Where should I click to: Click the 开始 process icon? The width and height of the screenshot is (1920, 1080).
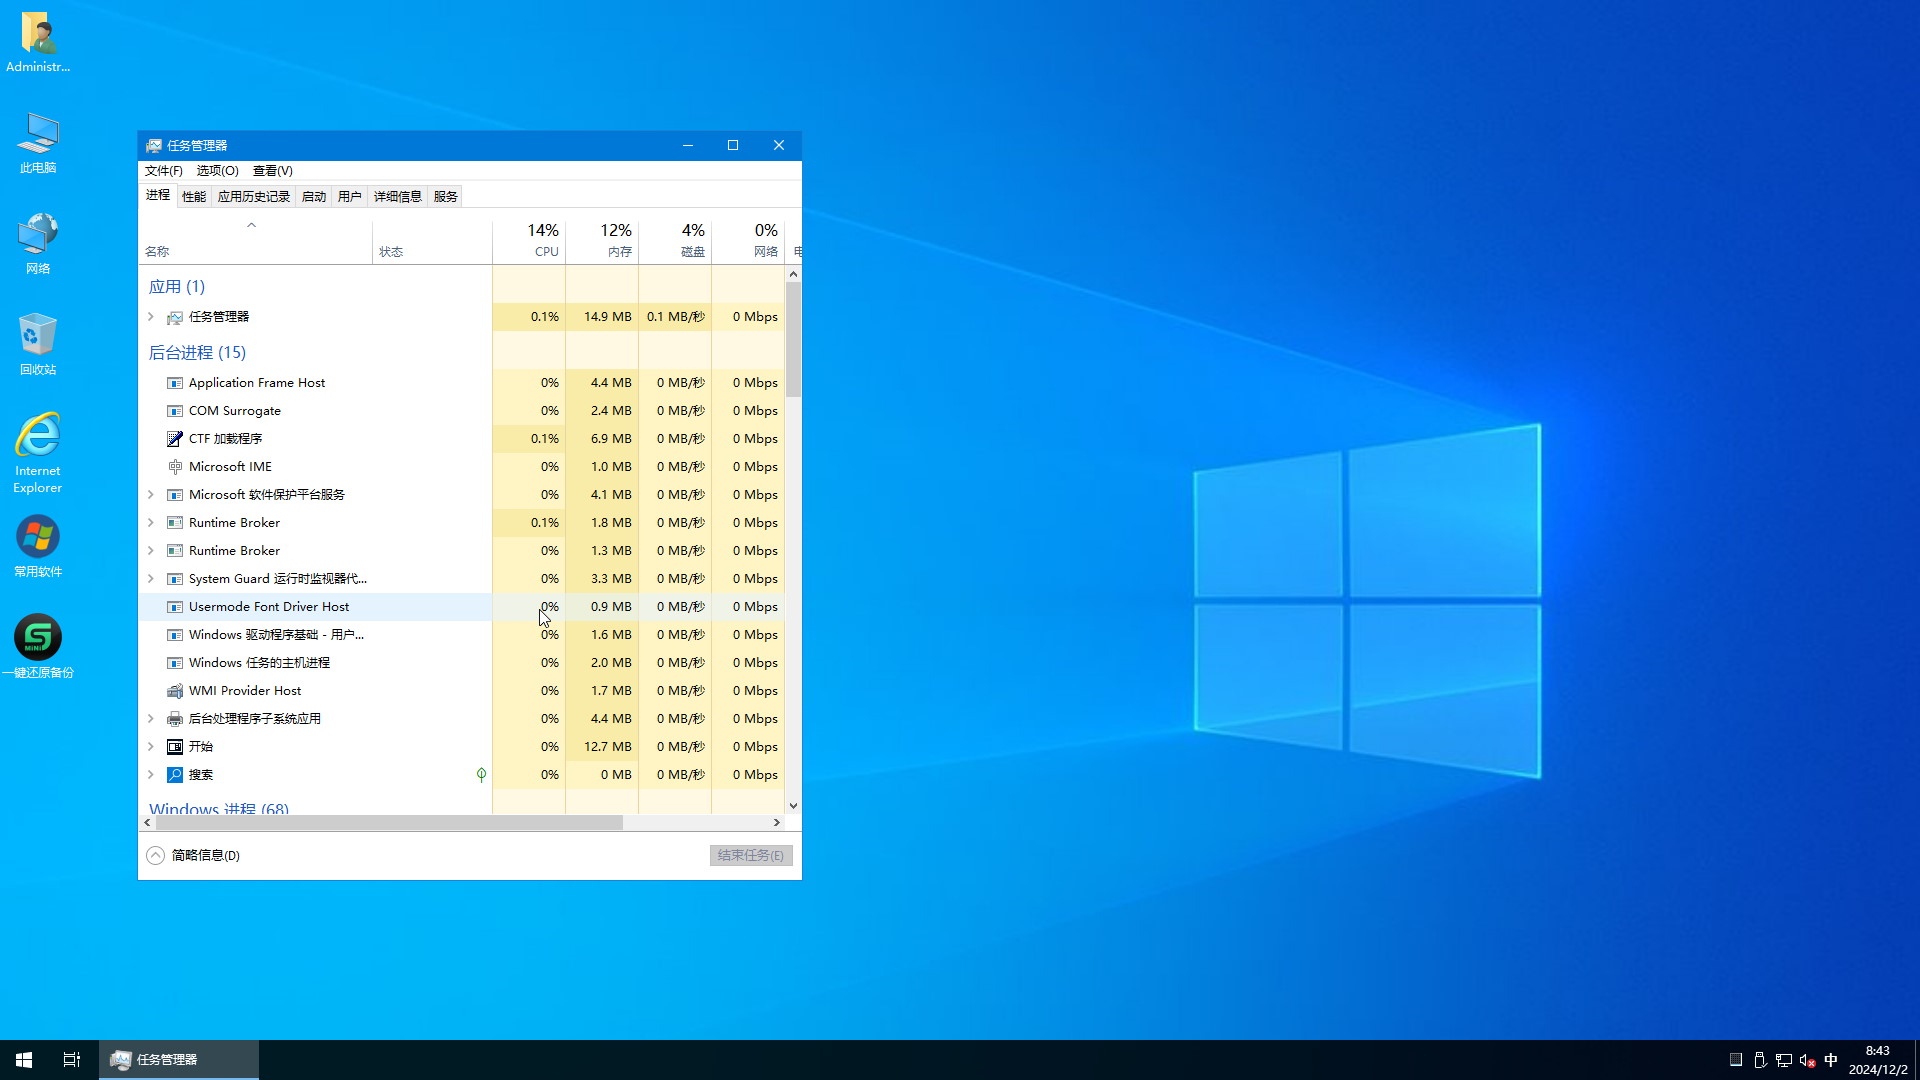175,747
